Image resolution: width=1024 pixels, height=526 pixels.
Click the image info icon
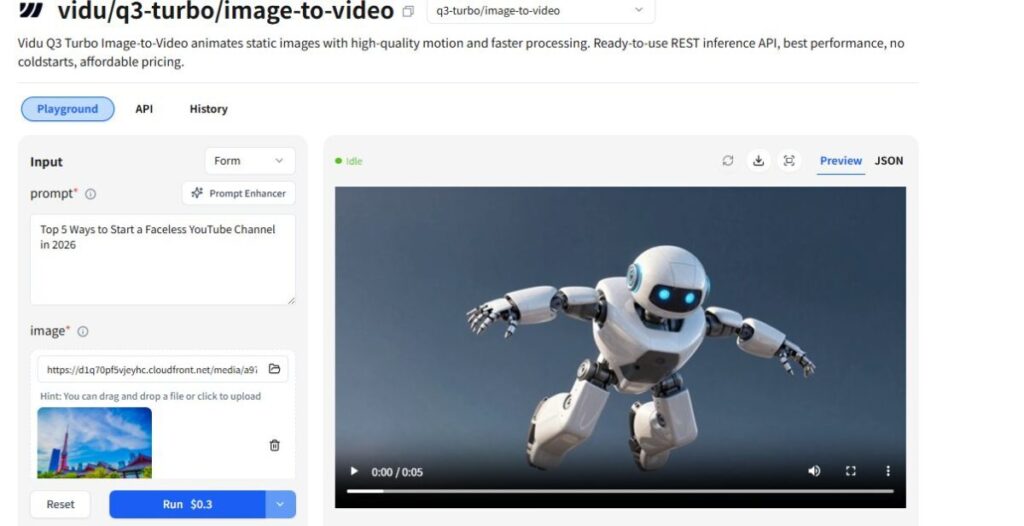tap(83, 331)
